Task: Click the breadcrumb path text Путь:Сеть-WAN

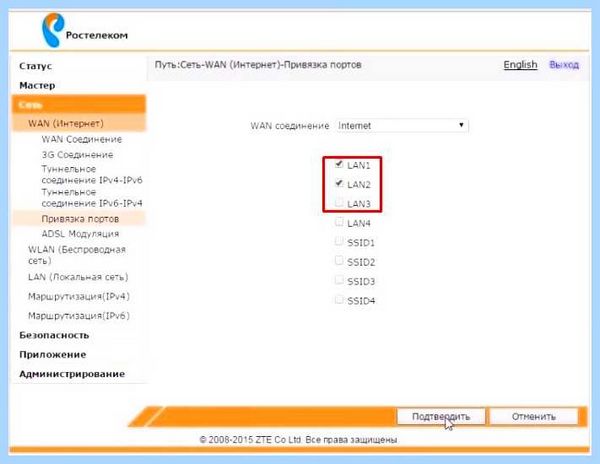Action: (x=191, y=65)
